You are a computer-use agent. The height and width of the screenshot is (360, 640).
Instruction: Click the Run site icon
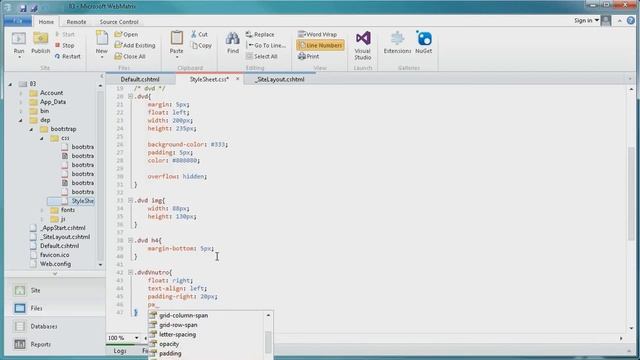(x=19, y=39)
